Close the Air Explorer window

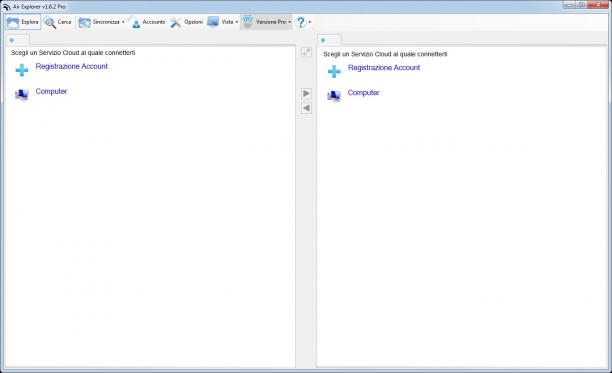pos(598,5)
